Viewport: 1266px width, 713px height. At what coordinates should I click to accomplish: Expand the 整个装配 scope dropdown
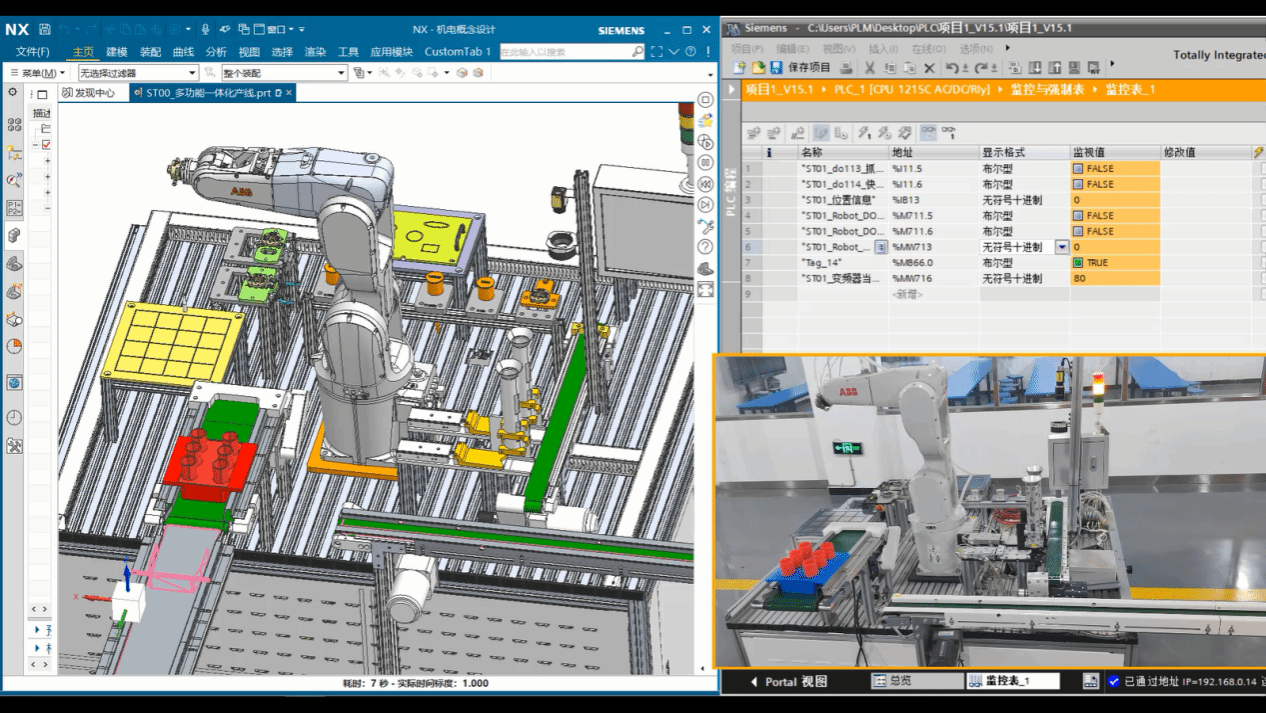coord(341,73)
